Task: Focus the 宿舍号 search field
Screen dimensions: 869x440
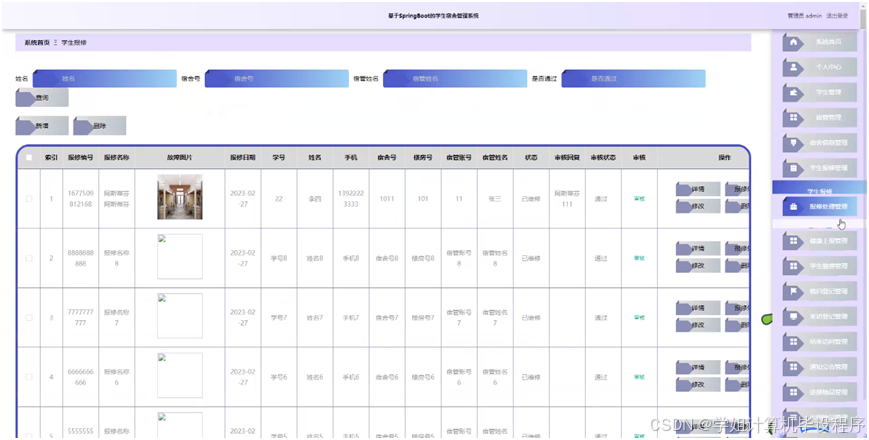Action: tap(277, 79)
